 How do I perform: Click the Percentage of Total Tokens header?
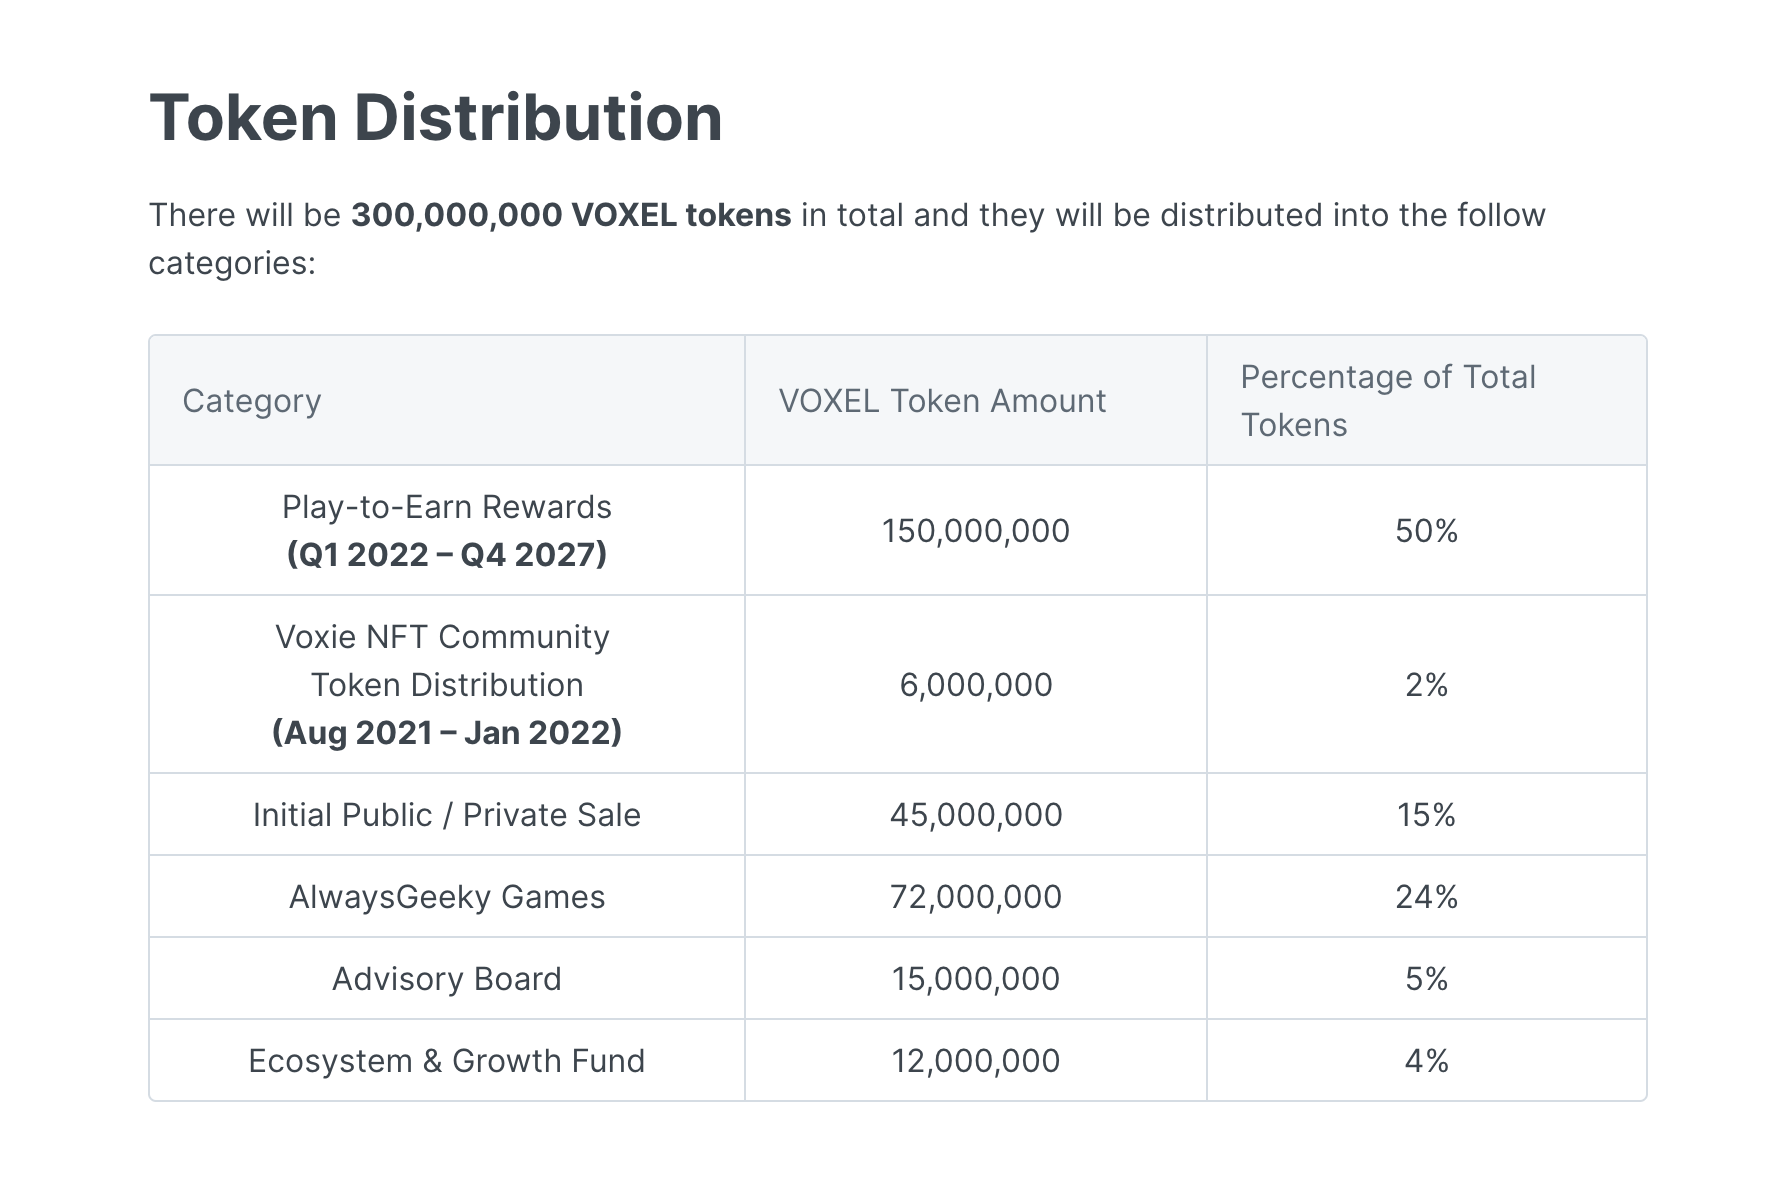coord(1388,401)
